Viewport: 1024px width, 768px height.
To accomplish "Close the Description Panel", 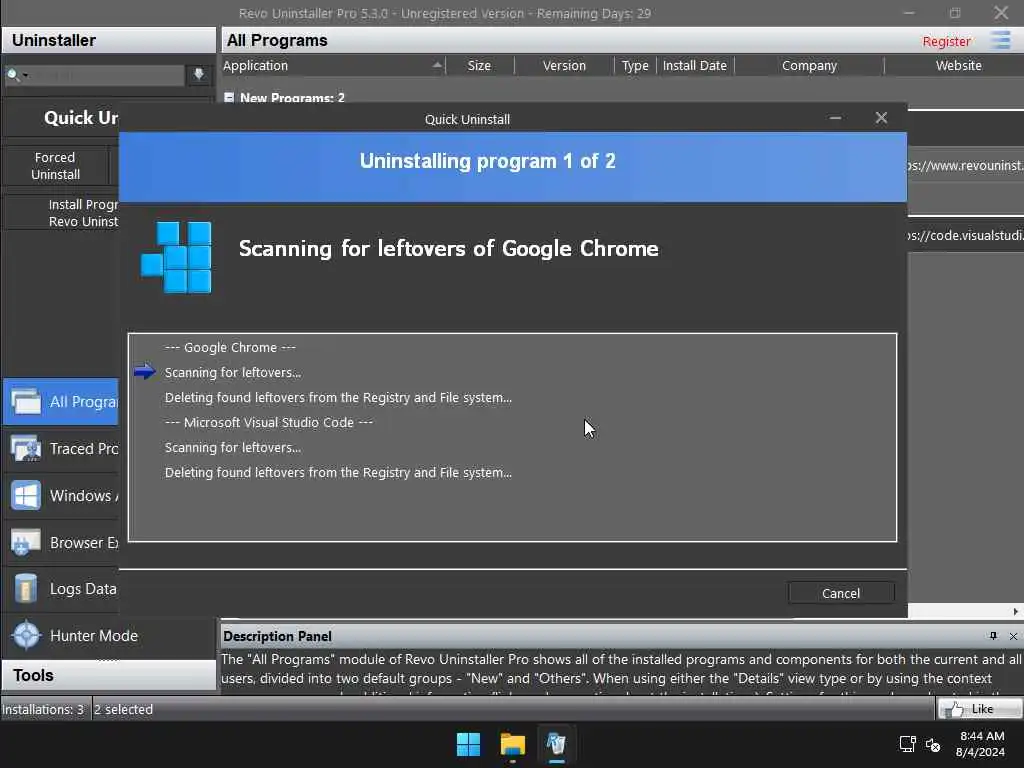I will coord(1013,636).
